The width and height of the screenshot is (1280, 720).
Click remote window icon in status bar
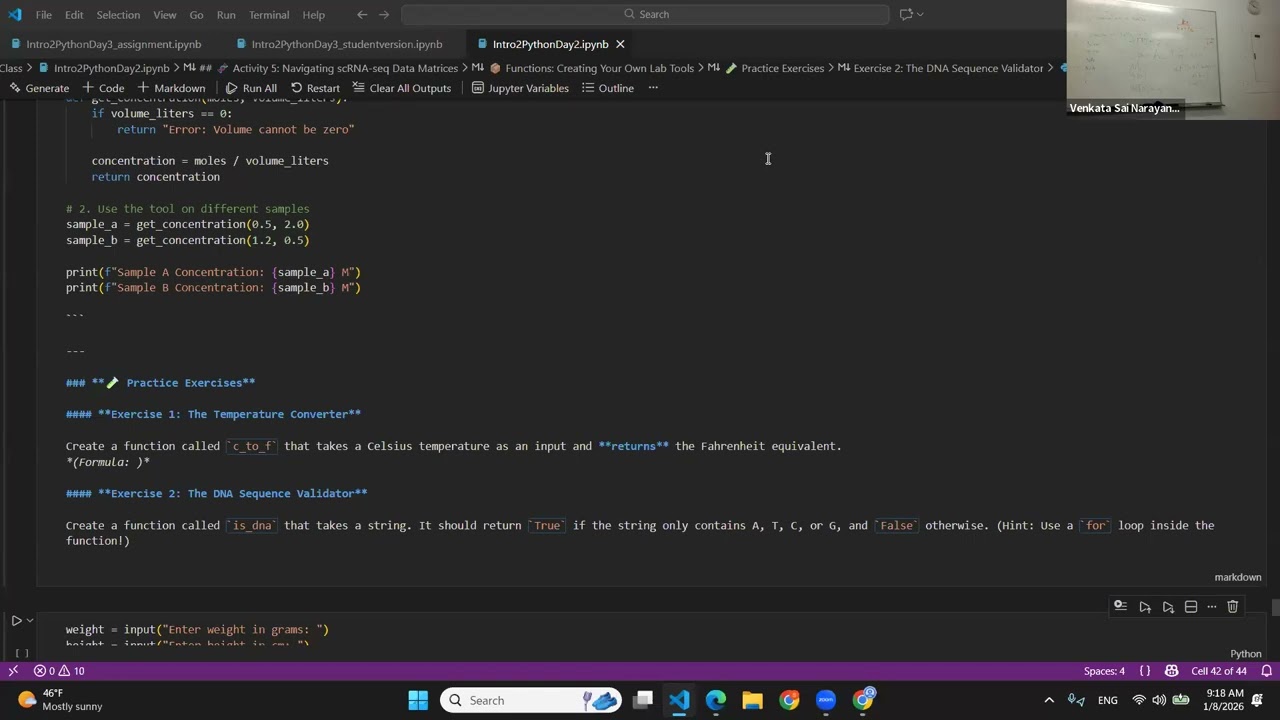pyautogui.click(x=12, y=671)
